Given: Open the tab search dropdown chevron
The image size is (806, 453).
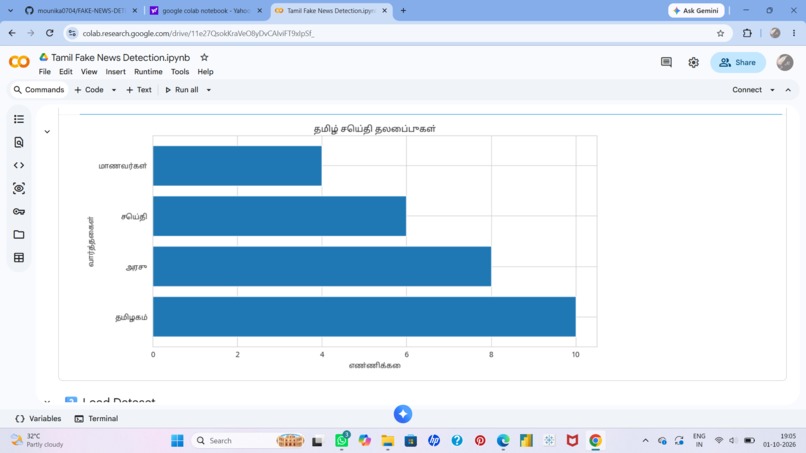Looking at the screenshot, I should click(10, 10).
